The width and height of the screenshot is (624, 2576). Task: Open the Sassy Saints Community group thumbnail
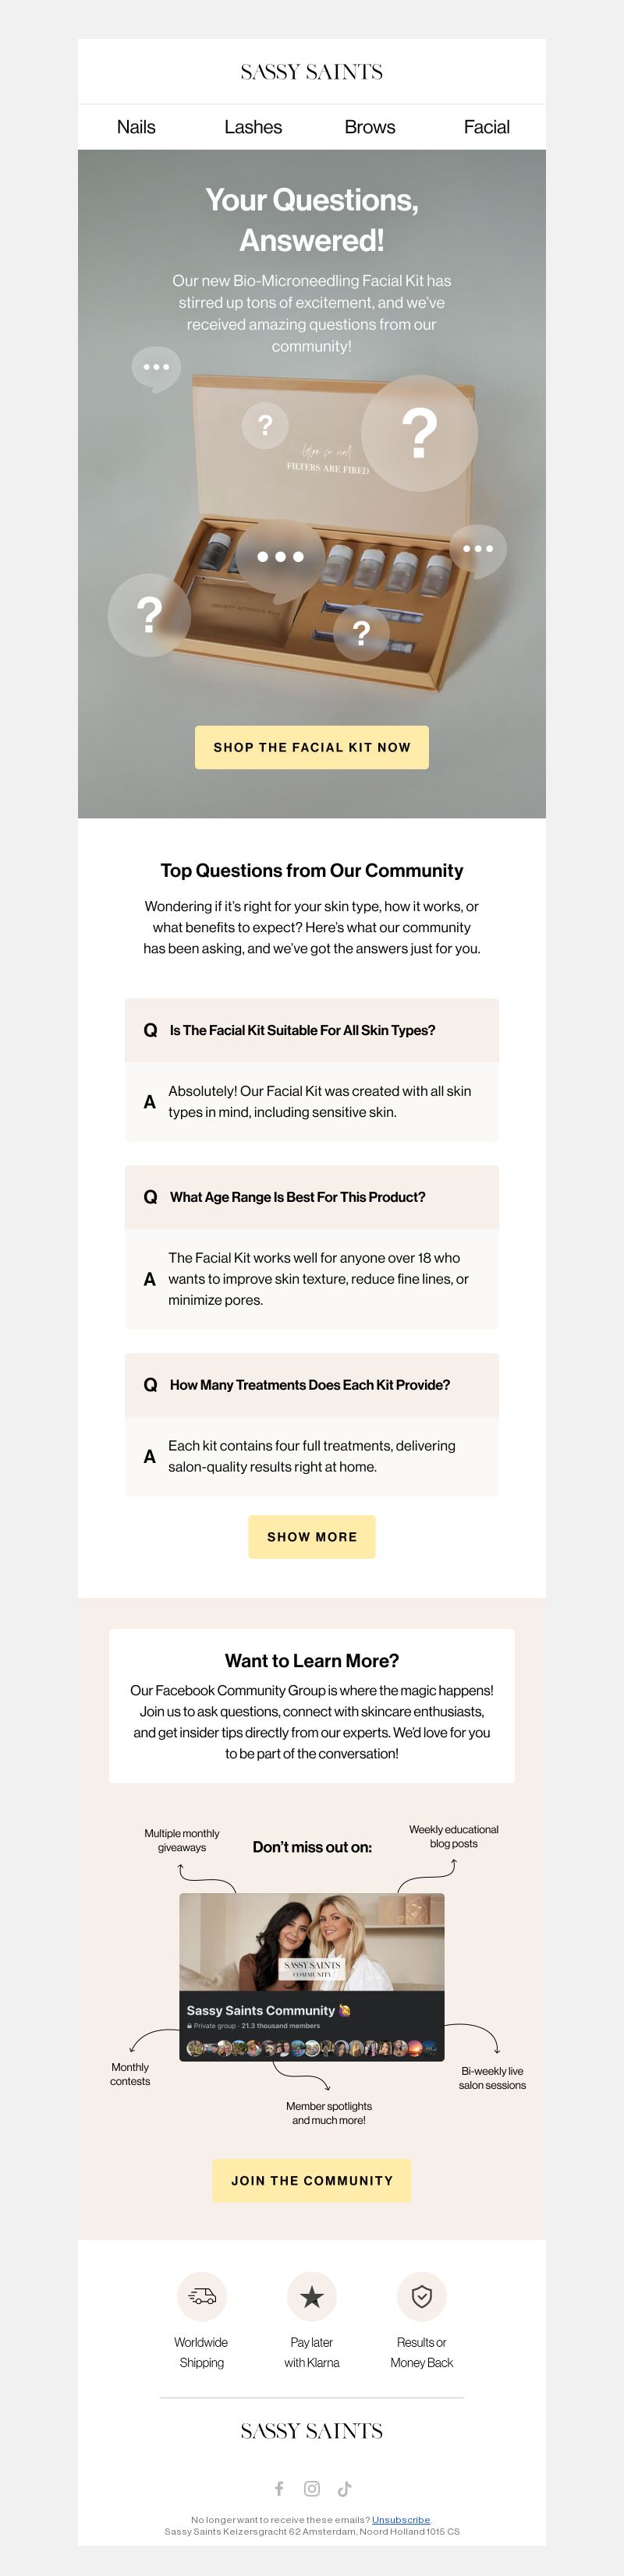[x=312, y=1976]
